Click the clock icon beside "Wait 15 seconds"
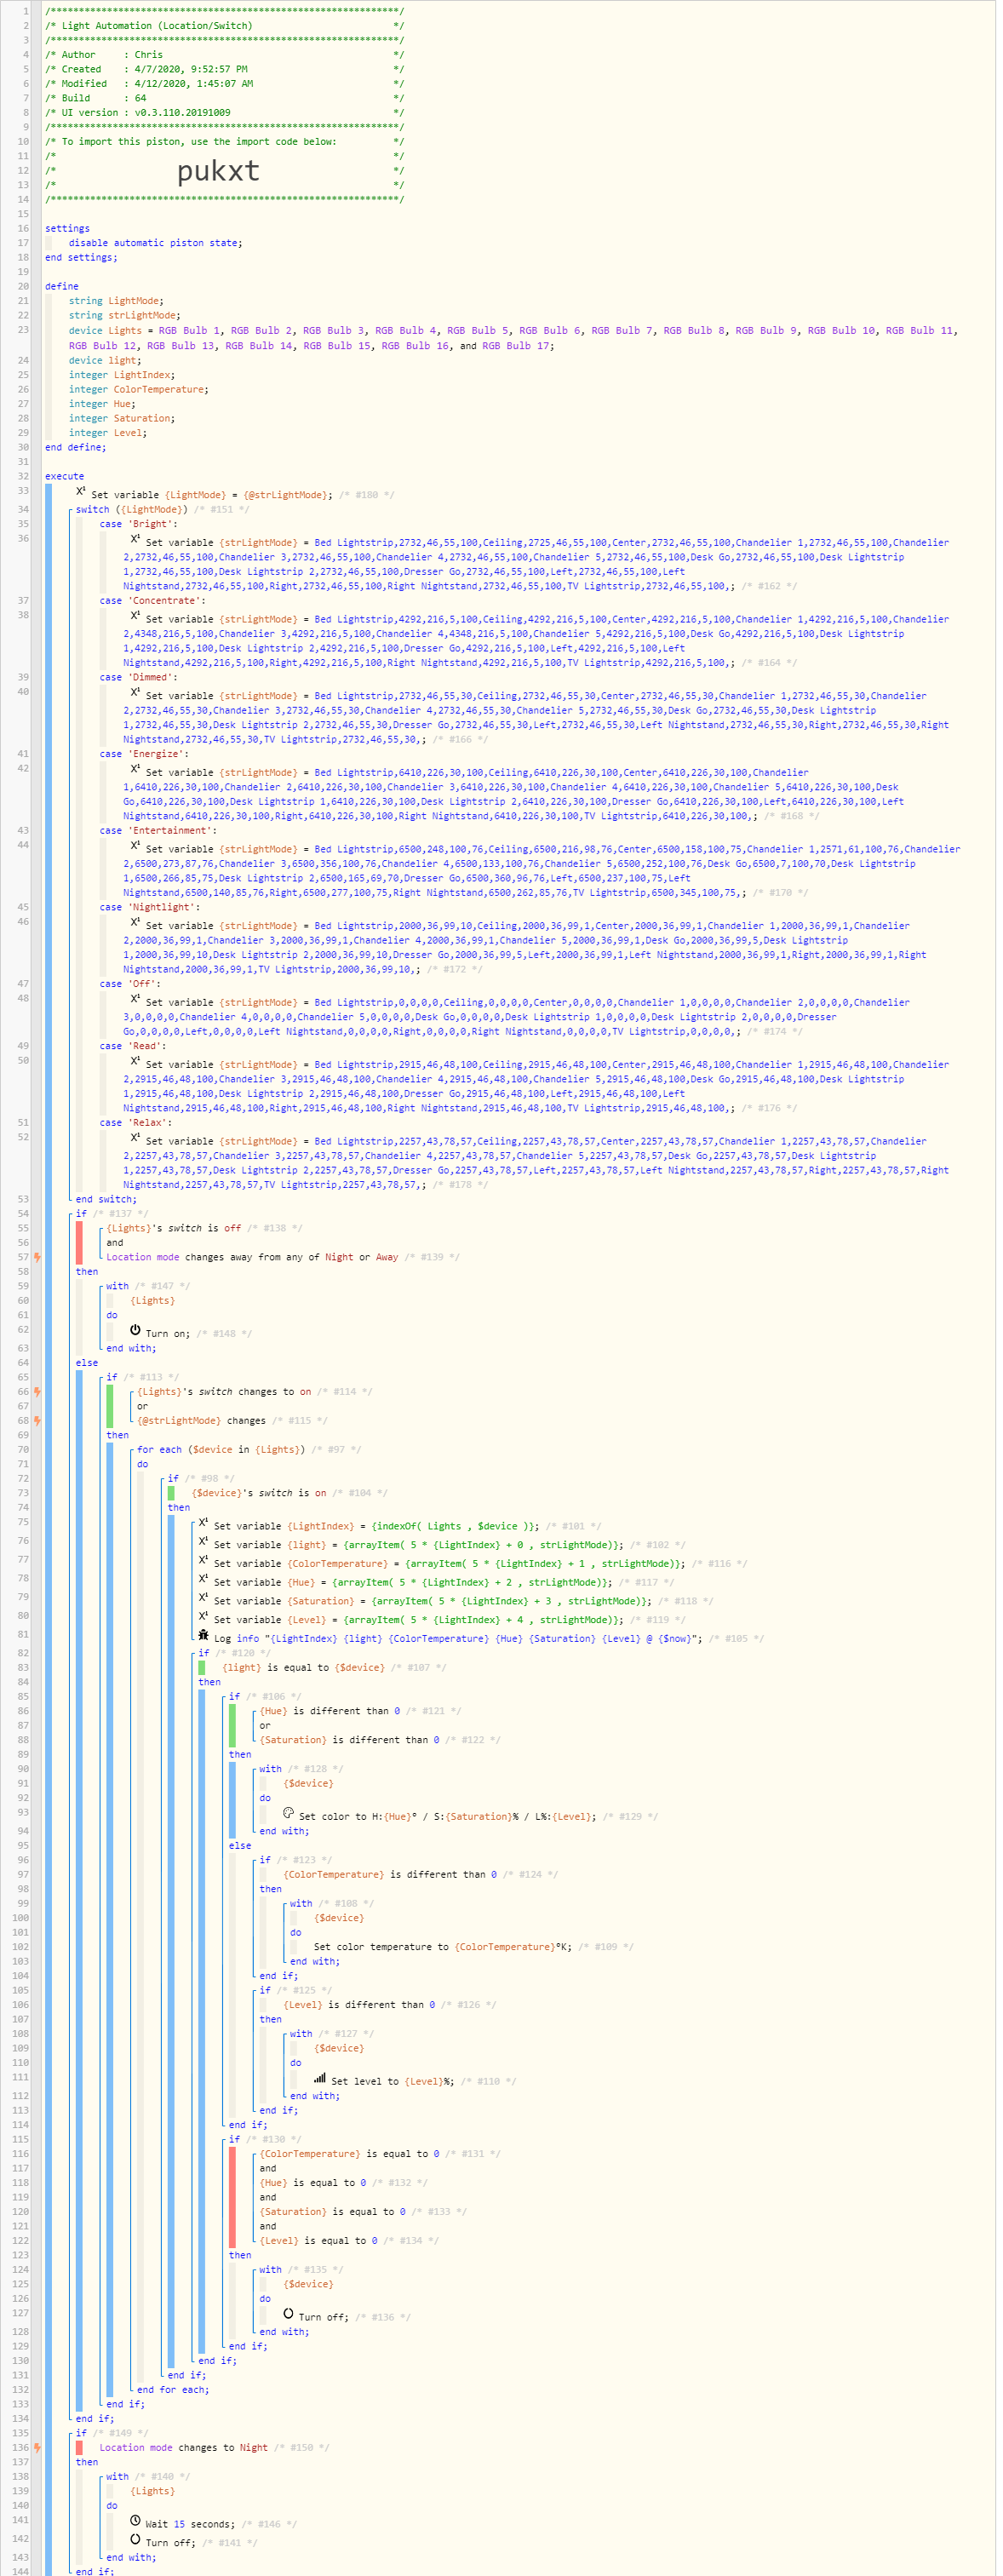This screenshot has width=1003, height=2576. point(135,2521)
